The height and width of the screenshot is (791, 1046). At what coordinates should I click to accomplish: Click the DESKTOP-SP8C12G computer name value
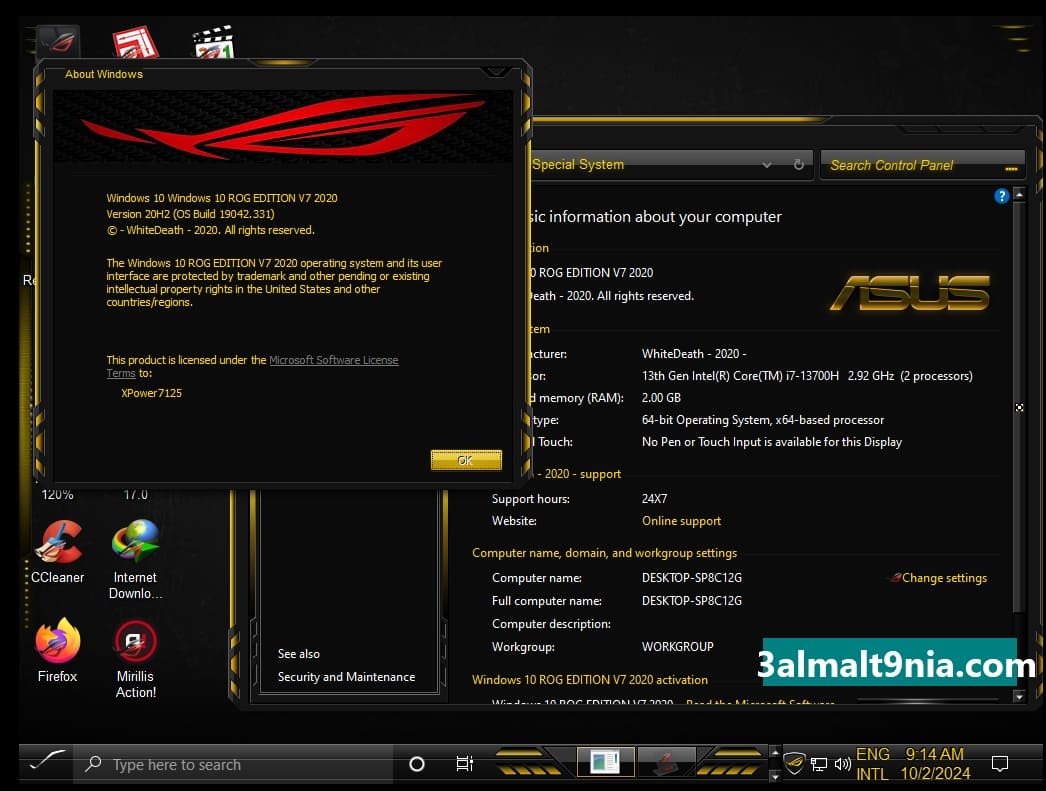tap(692, 578)
